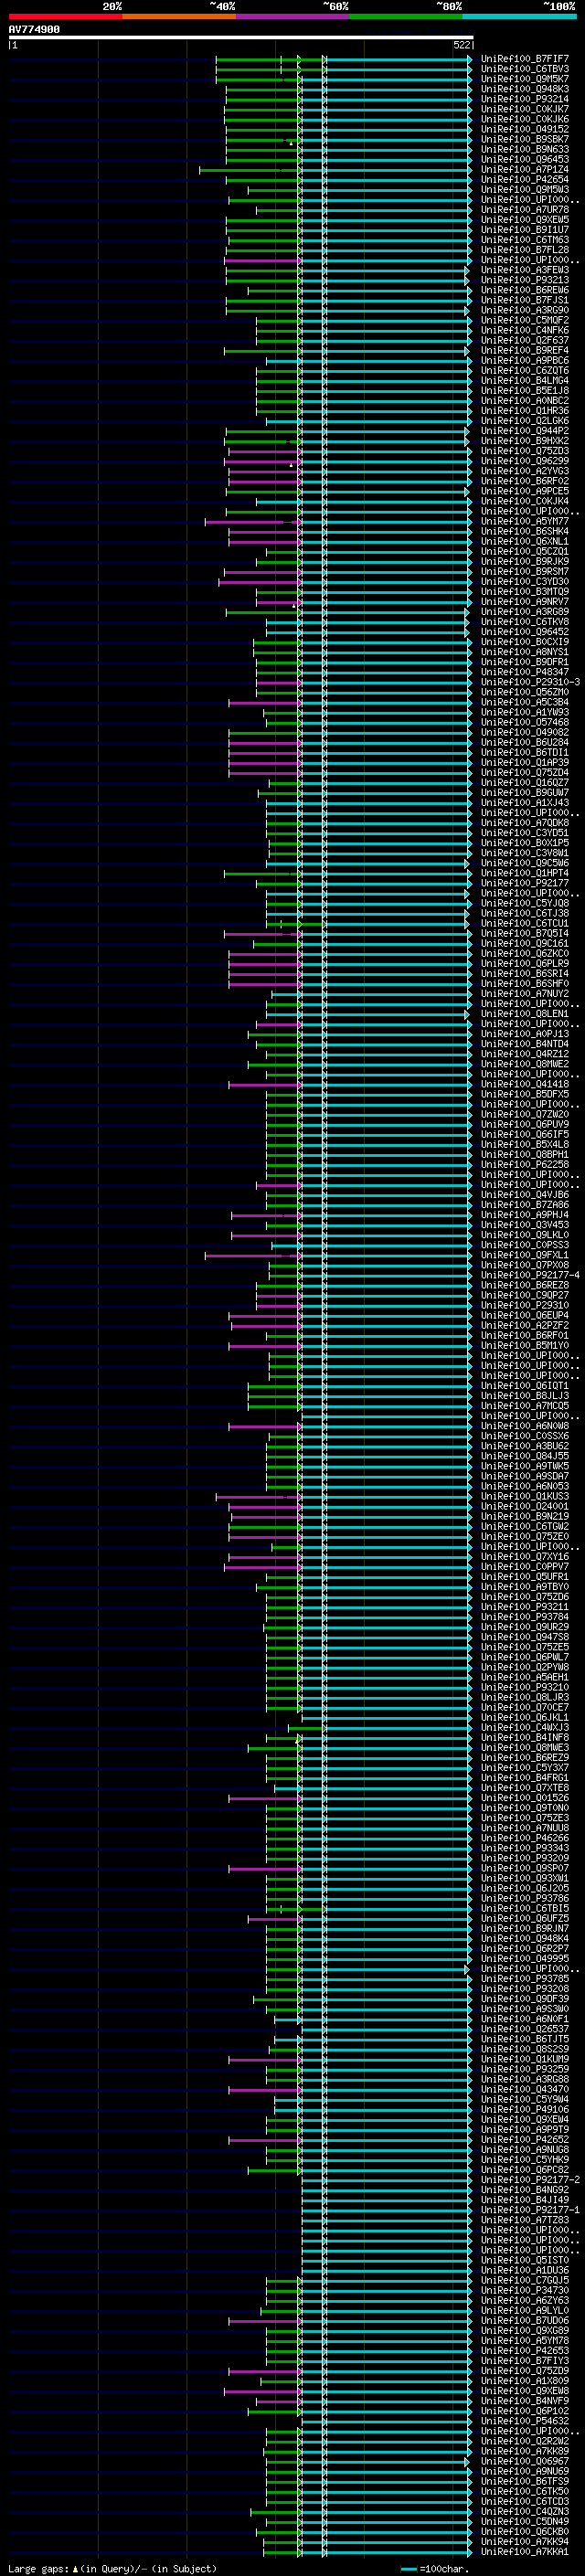The image size is (585, 2576).
Task: Select the UniRef100_B7FL28 label
Action: [524, 250]
